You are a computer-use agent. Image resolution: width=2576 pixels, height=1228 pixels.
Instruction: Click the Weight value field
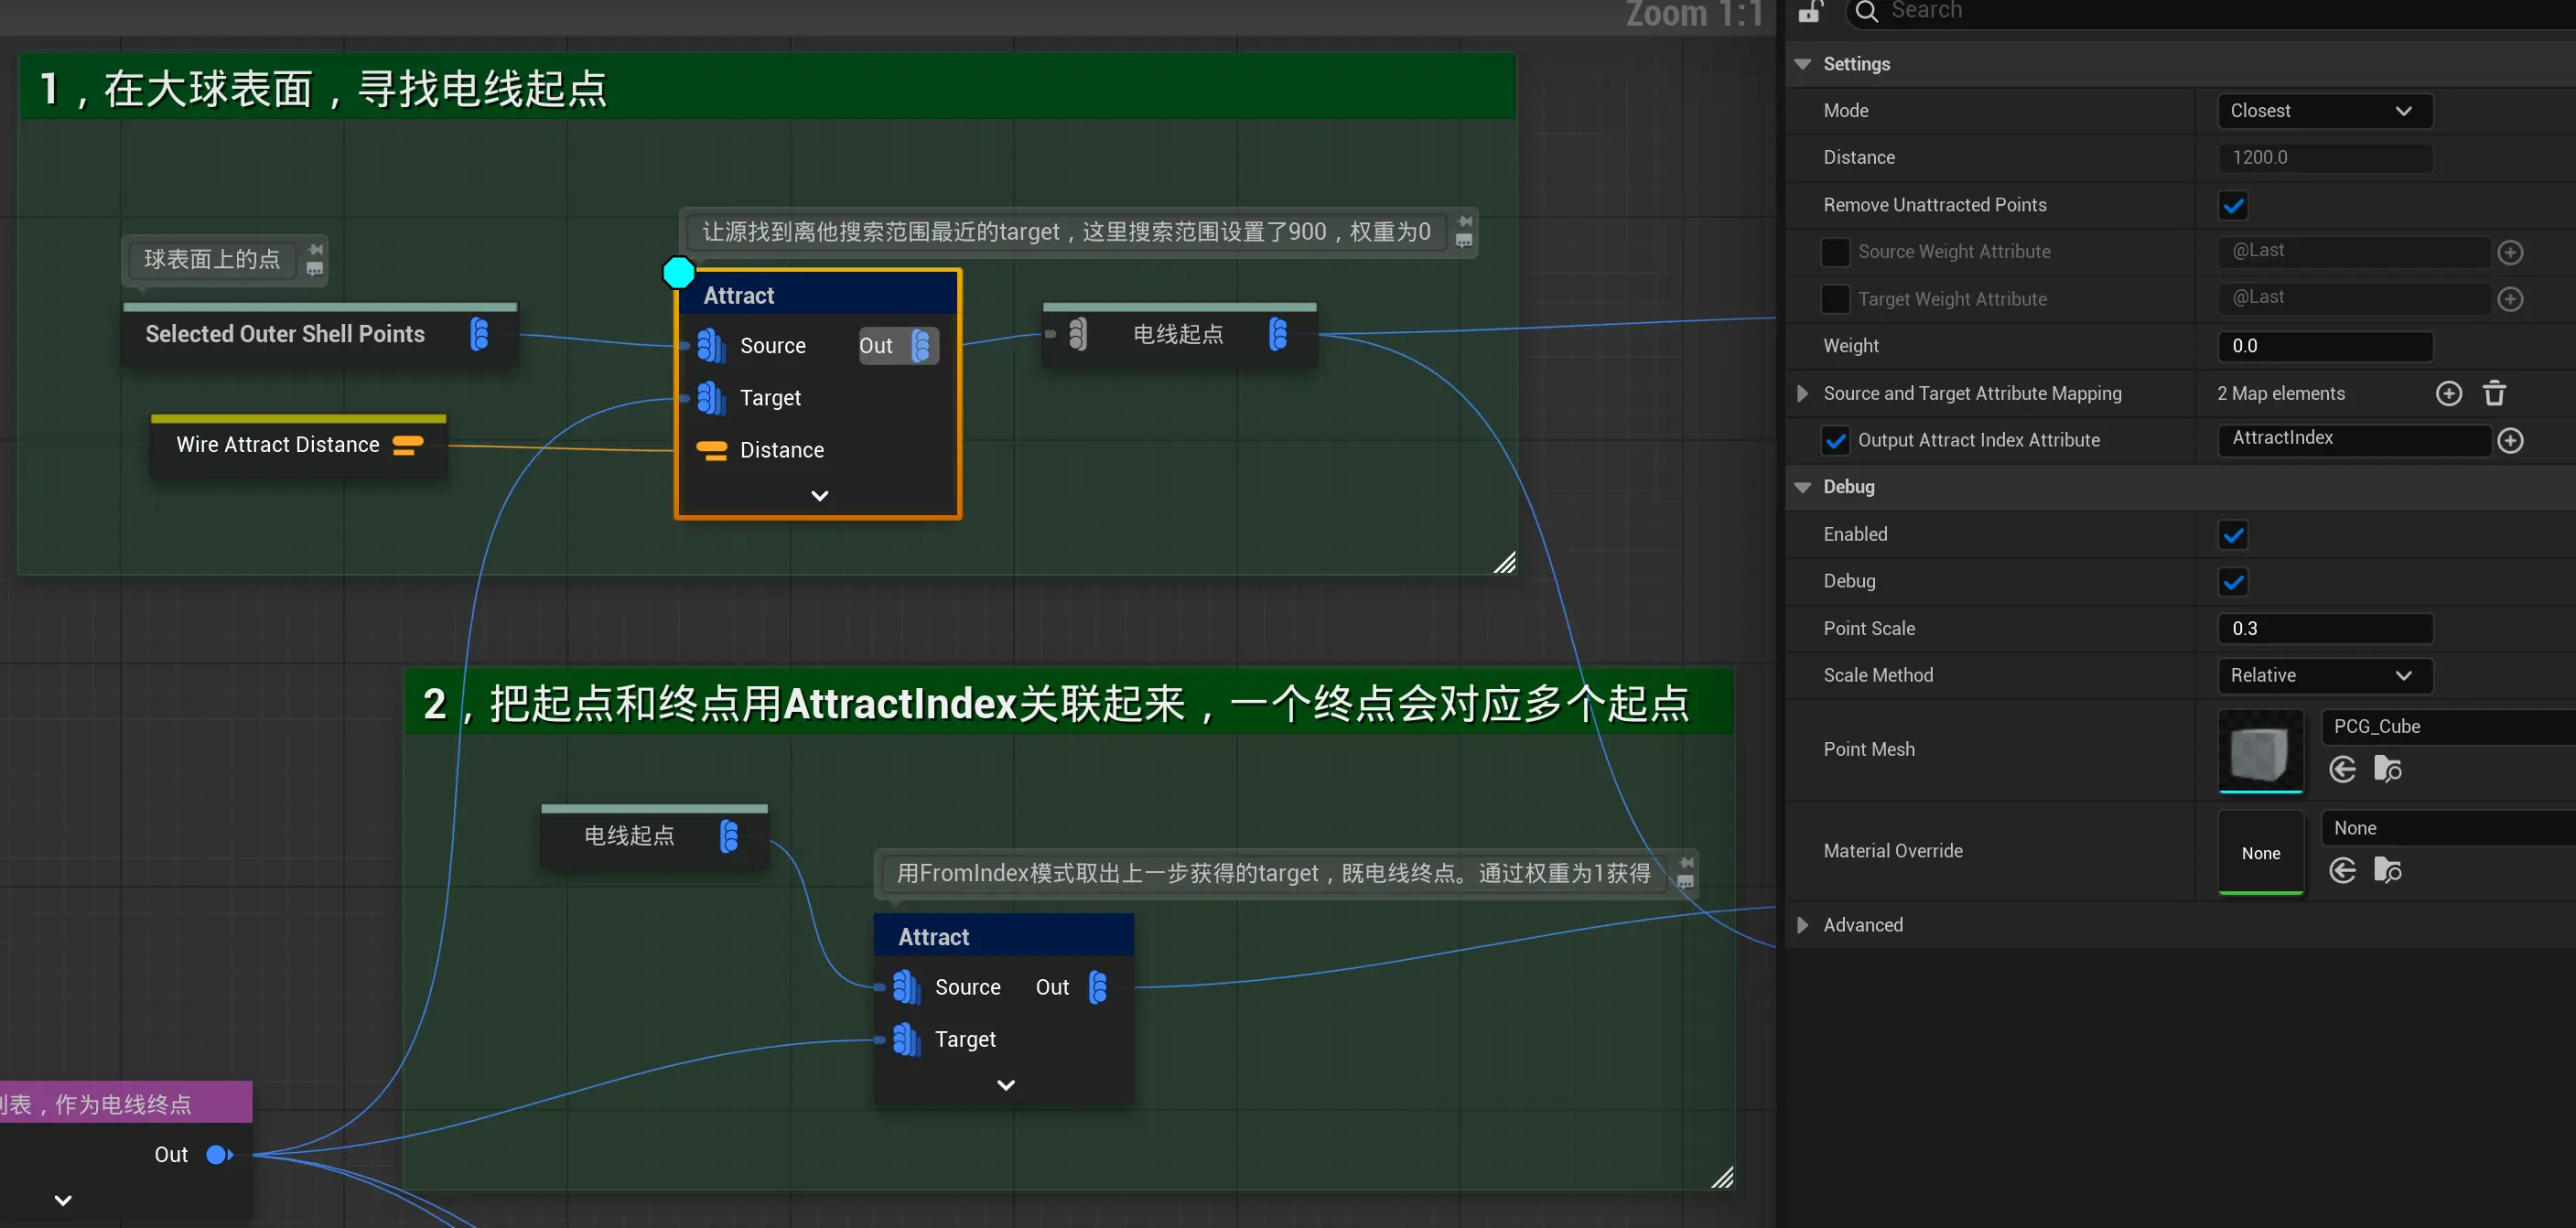click(2324, 346)
